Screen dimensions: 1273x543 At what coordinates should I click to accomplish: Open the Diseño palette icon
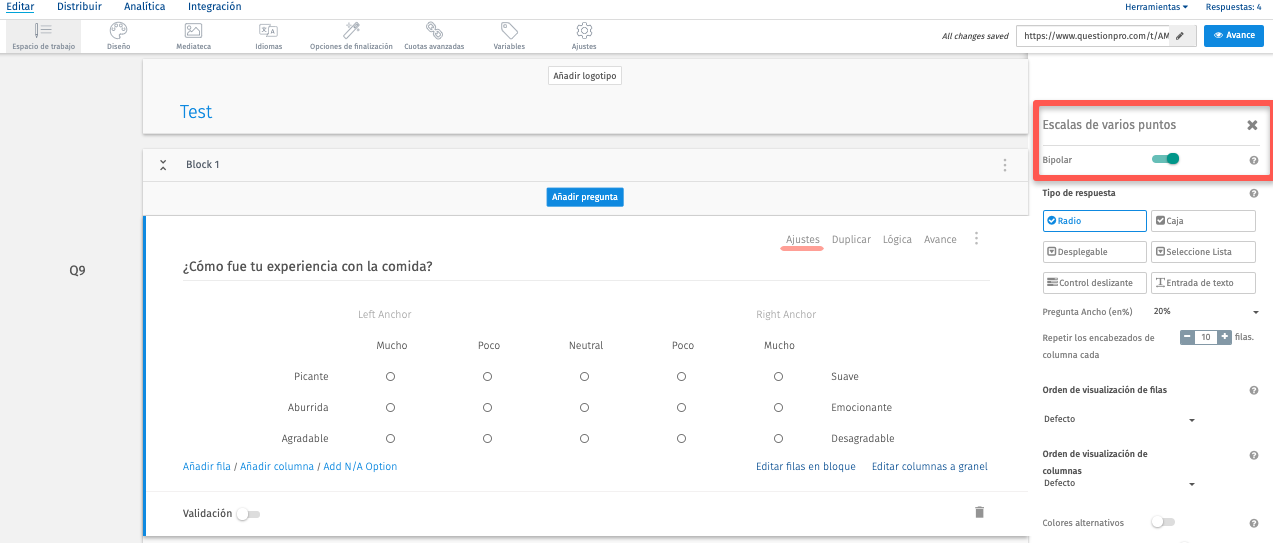click(x=118, y=31)
